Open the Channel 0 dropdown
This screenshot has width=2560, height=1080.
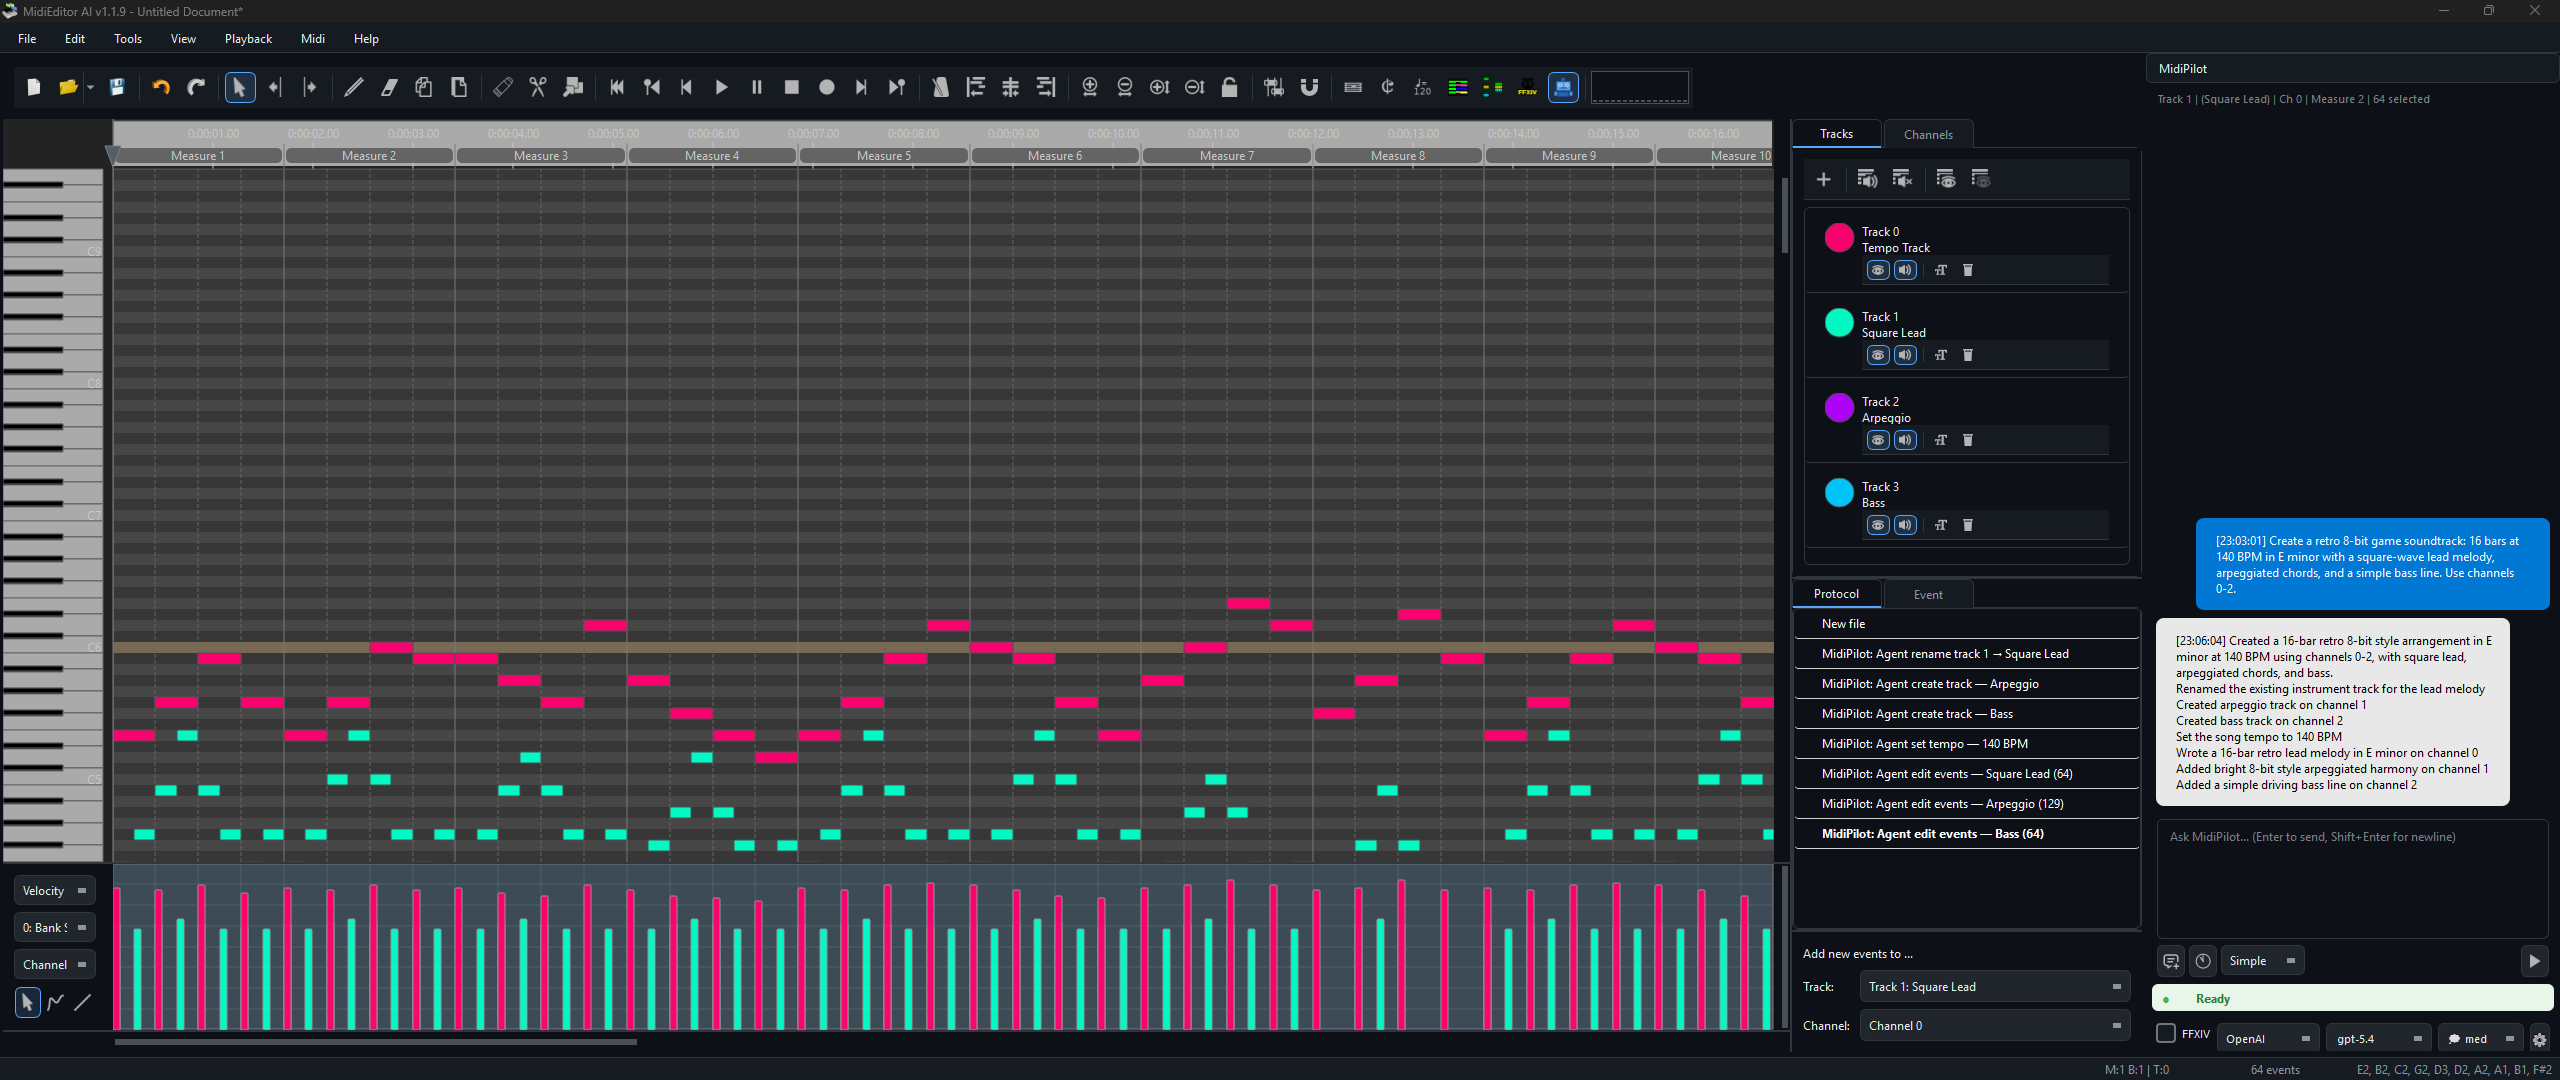pyautogui.click(x=1994, y=1026)
